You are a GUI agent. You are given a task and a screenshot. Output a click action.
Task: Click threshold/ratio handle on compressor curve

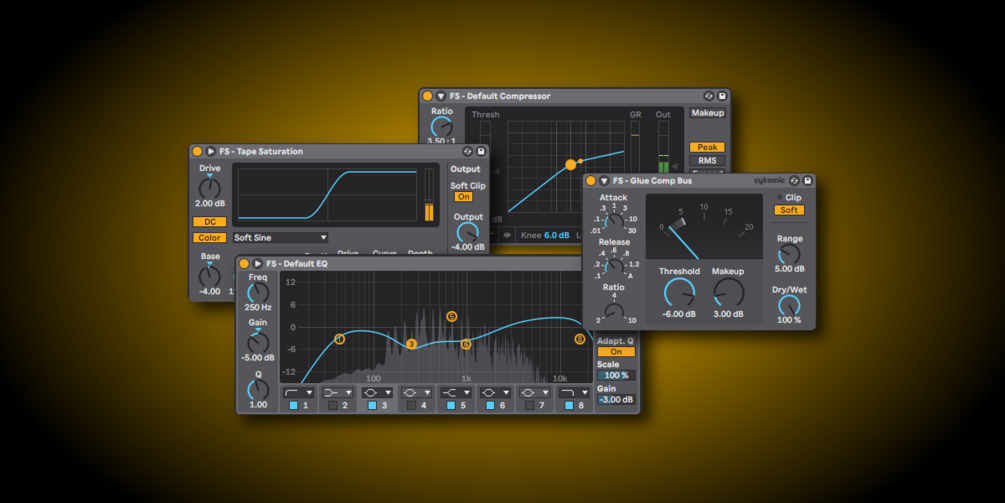coord(570,165)
